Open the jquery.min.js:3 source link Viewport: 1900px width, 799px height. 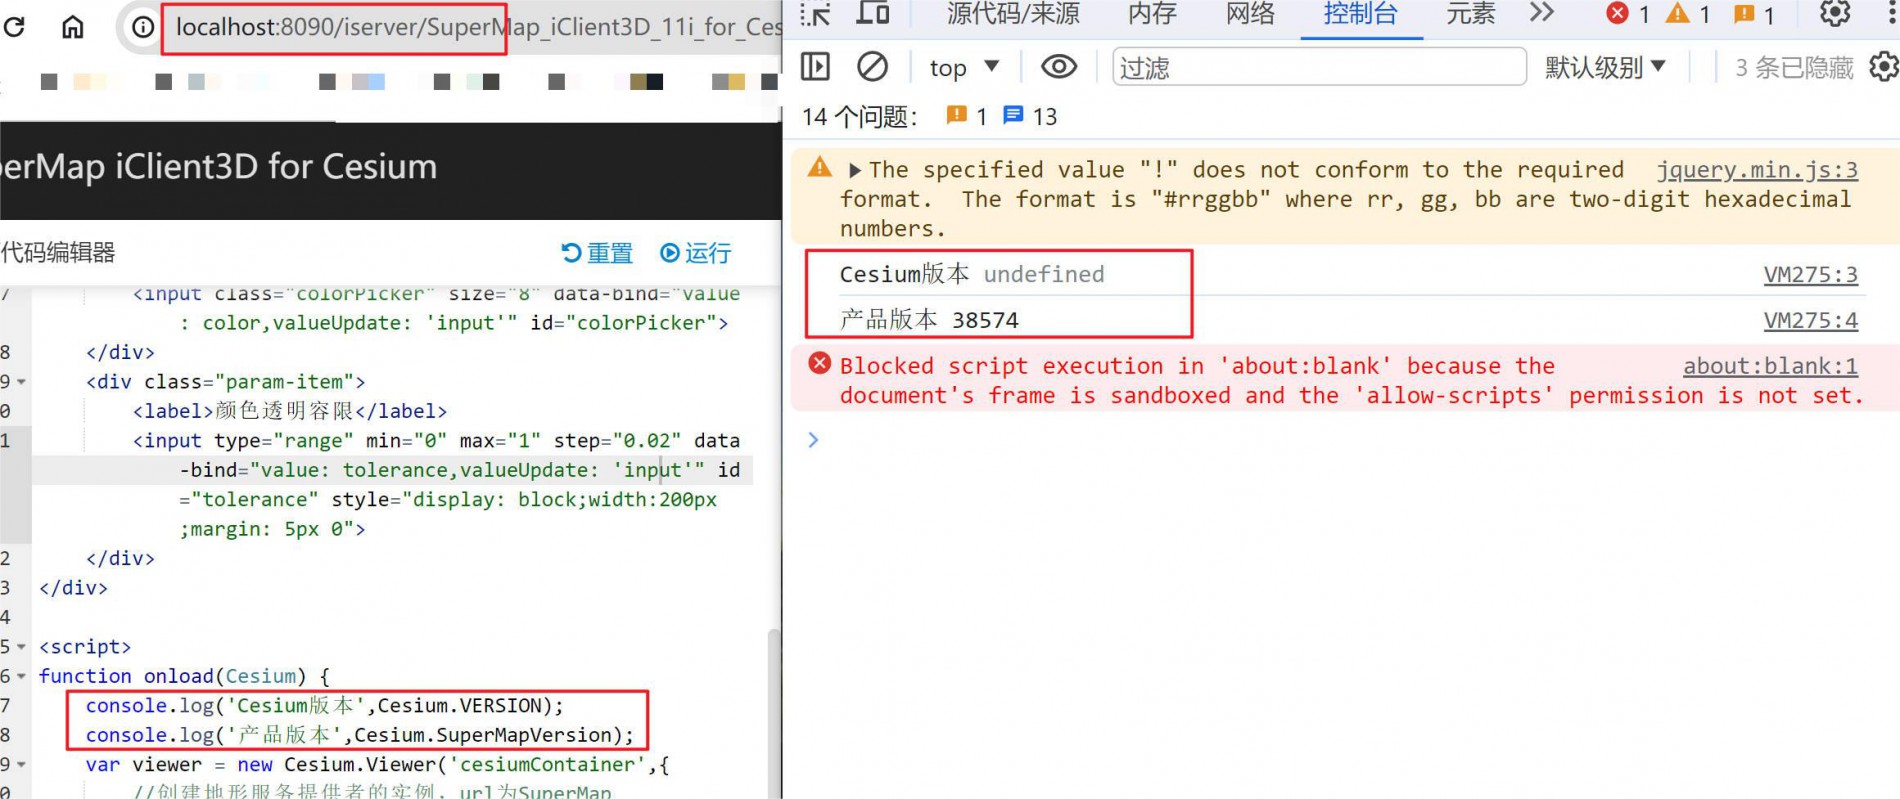(1757, 170)
